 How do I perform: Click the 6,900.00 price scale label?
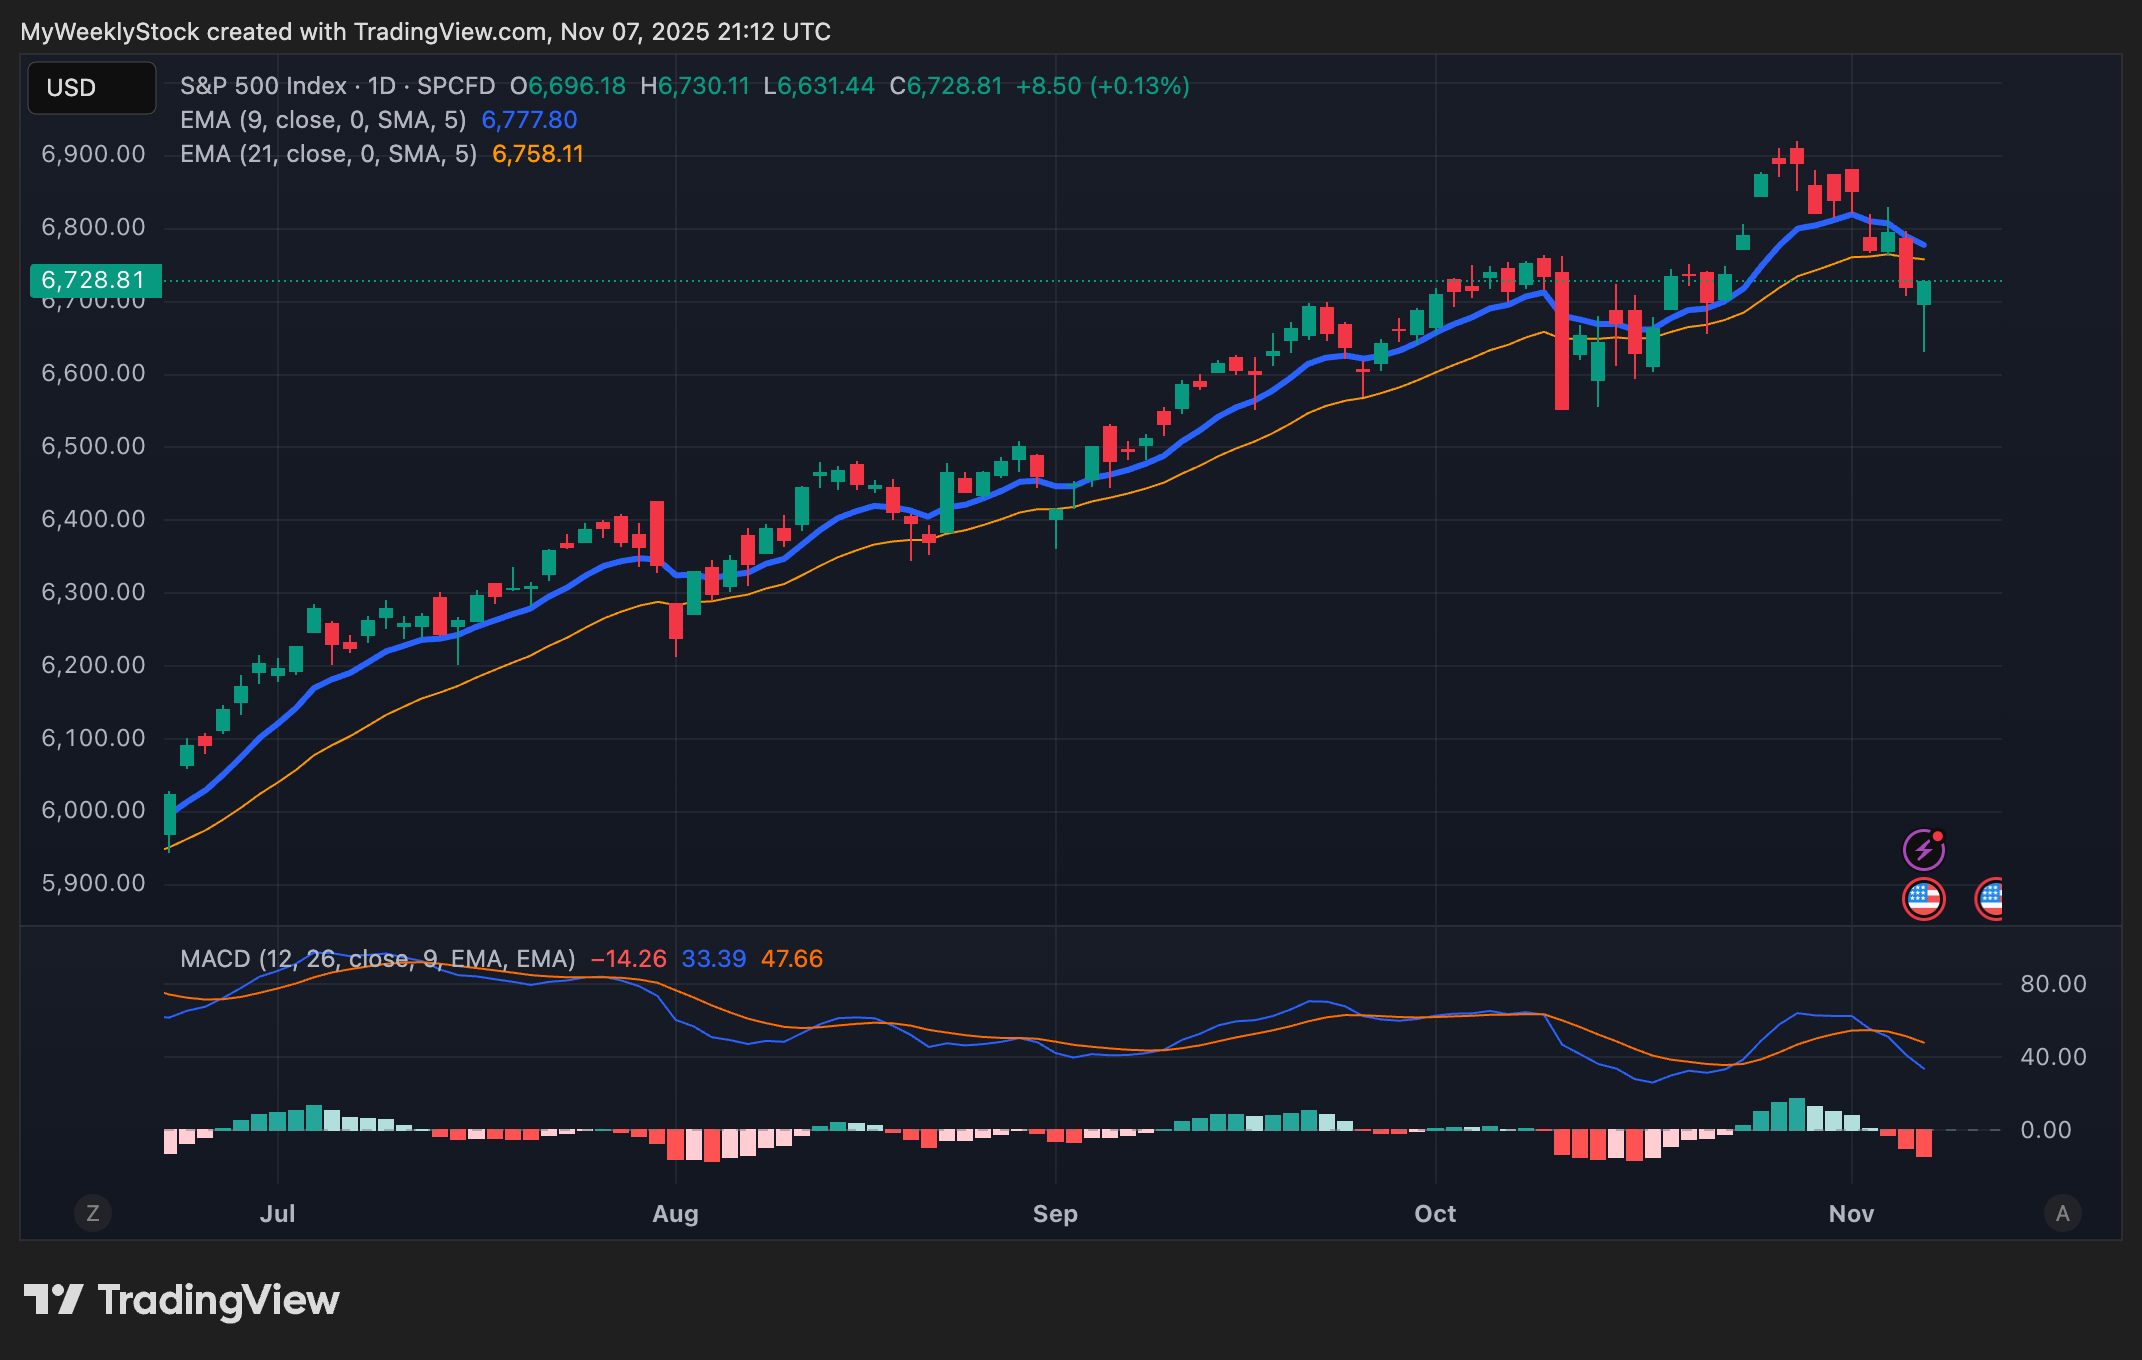93,154
